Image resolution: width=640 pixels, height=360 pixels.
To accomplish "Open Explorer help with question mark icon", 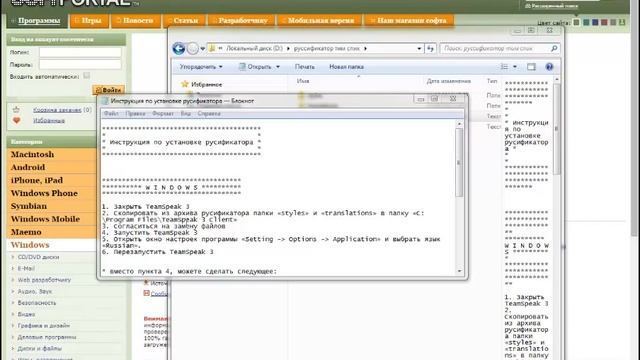I will point(549,67).
